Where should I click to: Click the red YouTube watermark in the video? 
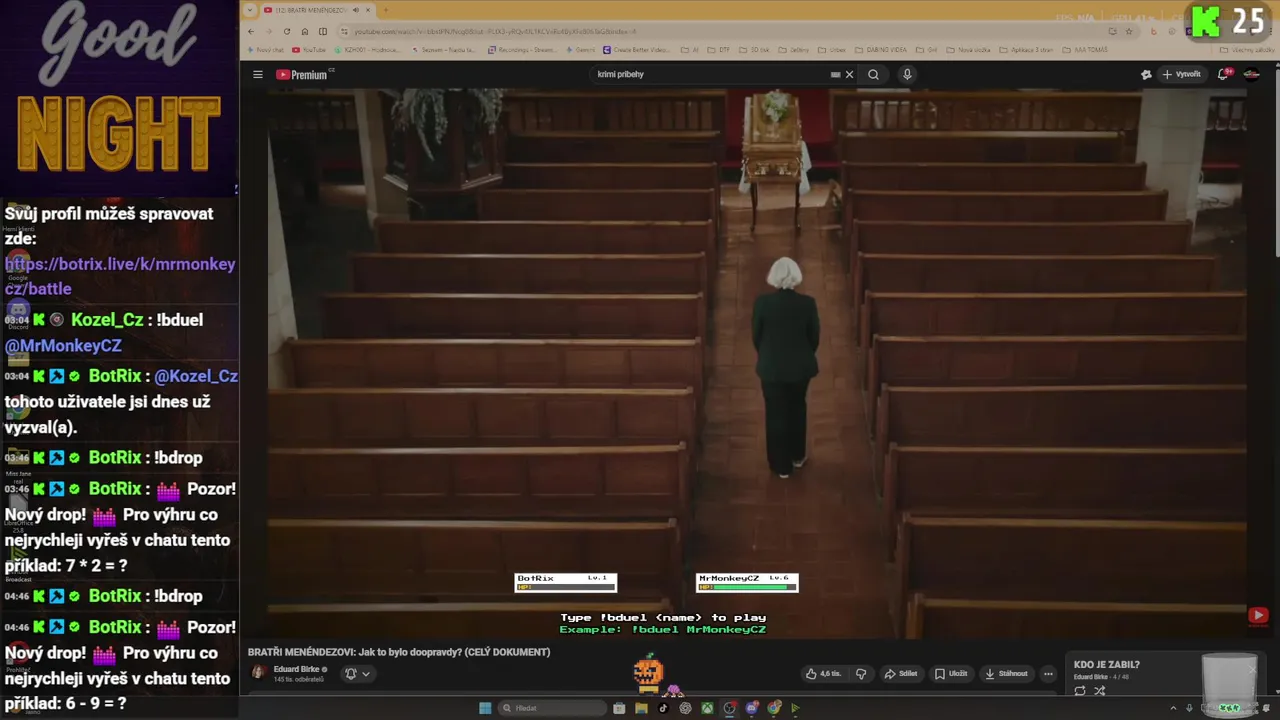(1258, 616)
